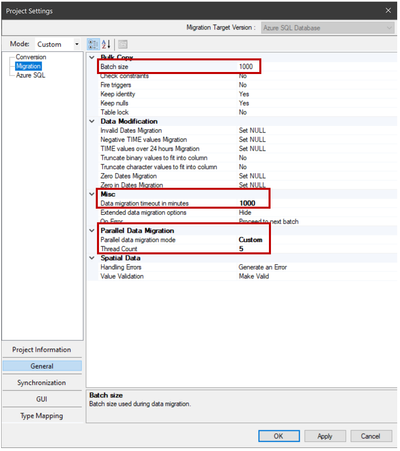The width and height of the screenshot is (400, 451).
Task: Click the Hide value for Extended options
Action: pyautogui.click(x=245, y=212)
